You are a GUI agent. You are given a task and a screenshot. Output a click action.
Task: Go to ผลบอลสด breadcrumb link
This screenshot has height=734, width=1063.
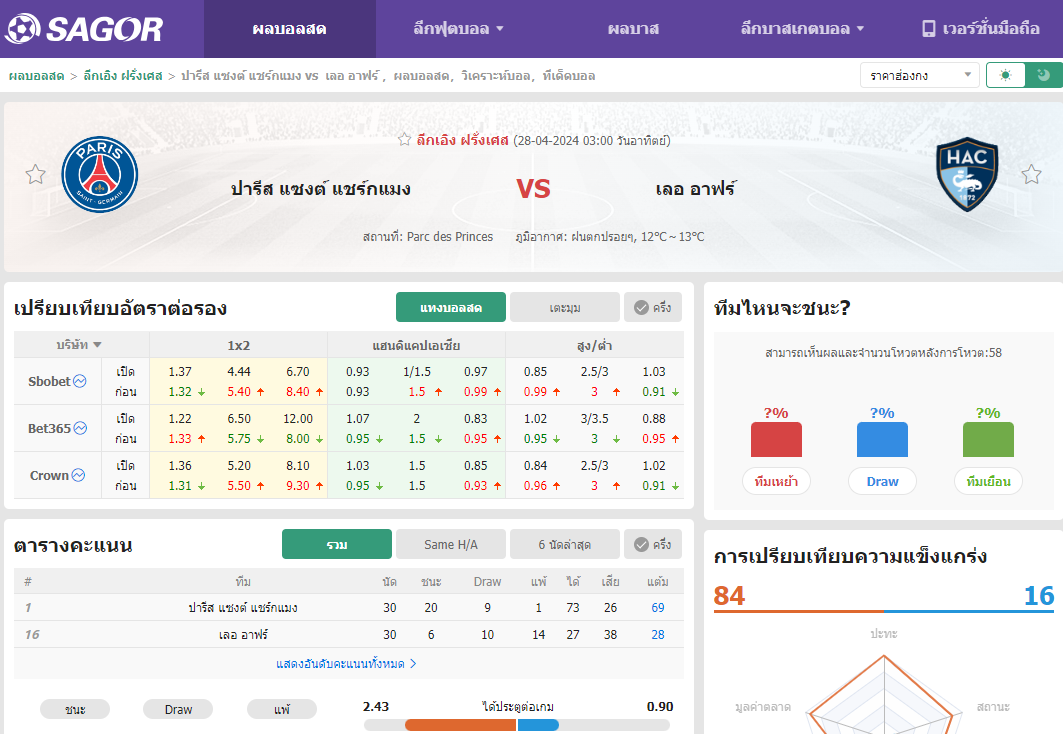(x=37, y=76)
